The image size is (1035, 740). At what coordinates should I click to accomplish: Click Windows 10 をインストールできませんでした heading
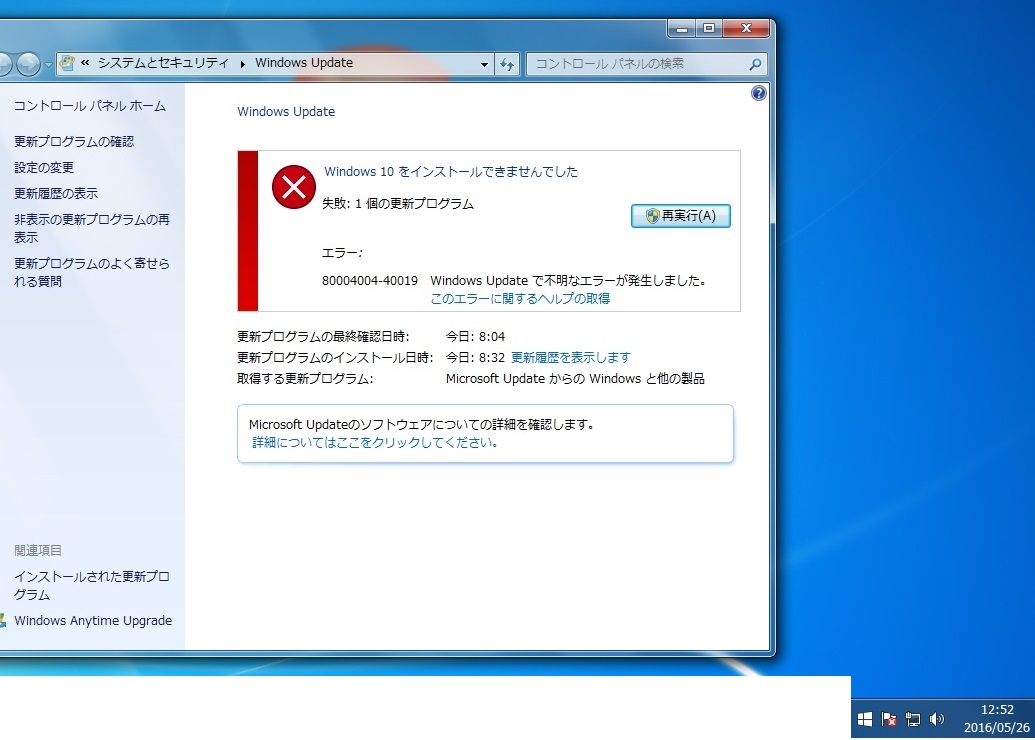click(x=451, y=172)
